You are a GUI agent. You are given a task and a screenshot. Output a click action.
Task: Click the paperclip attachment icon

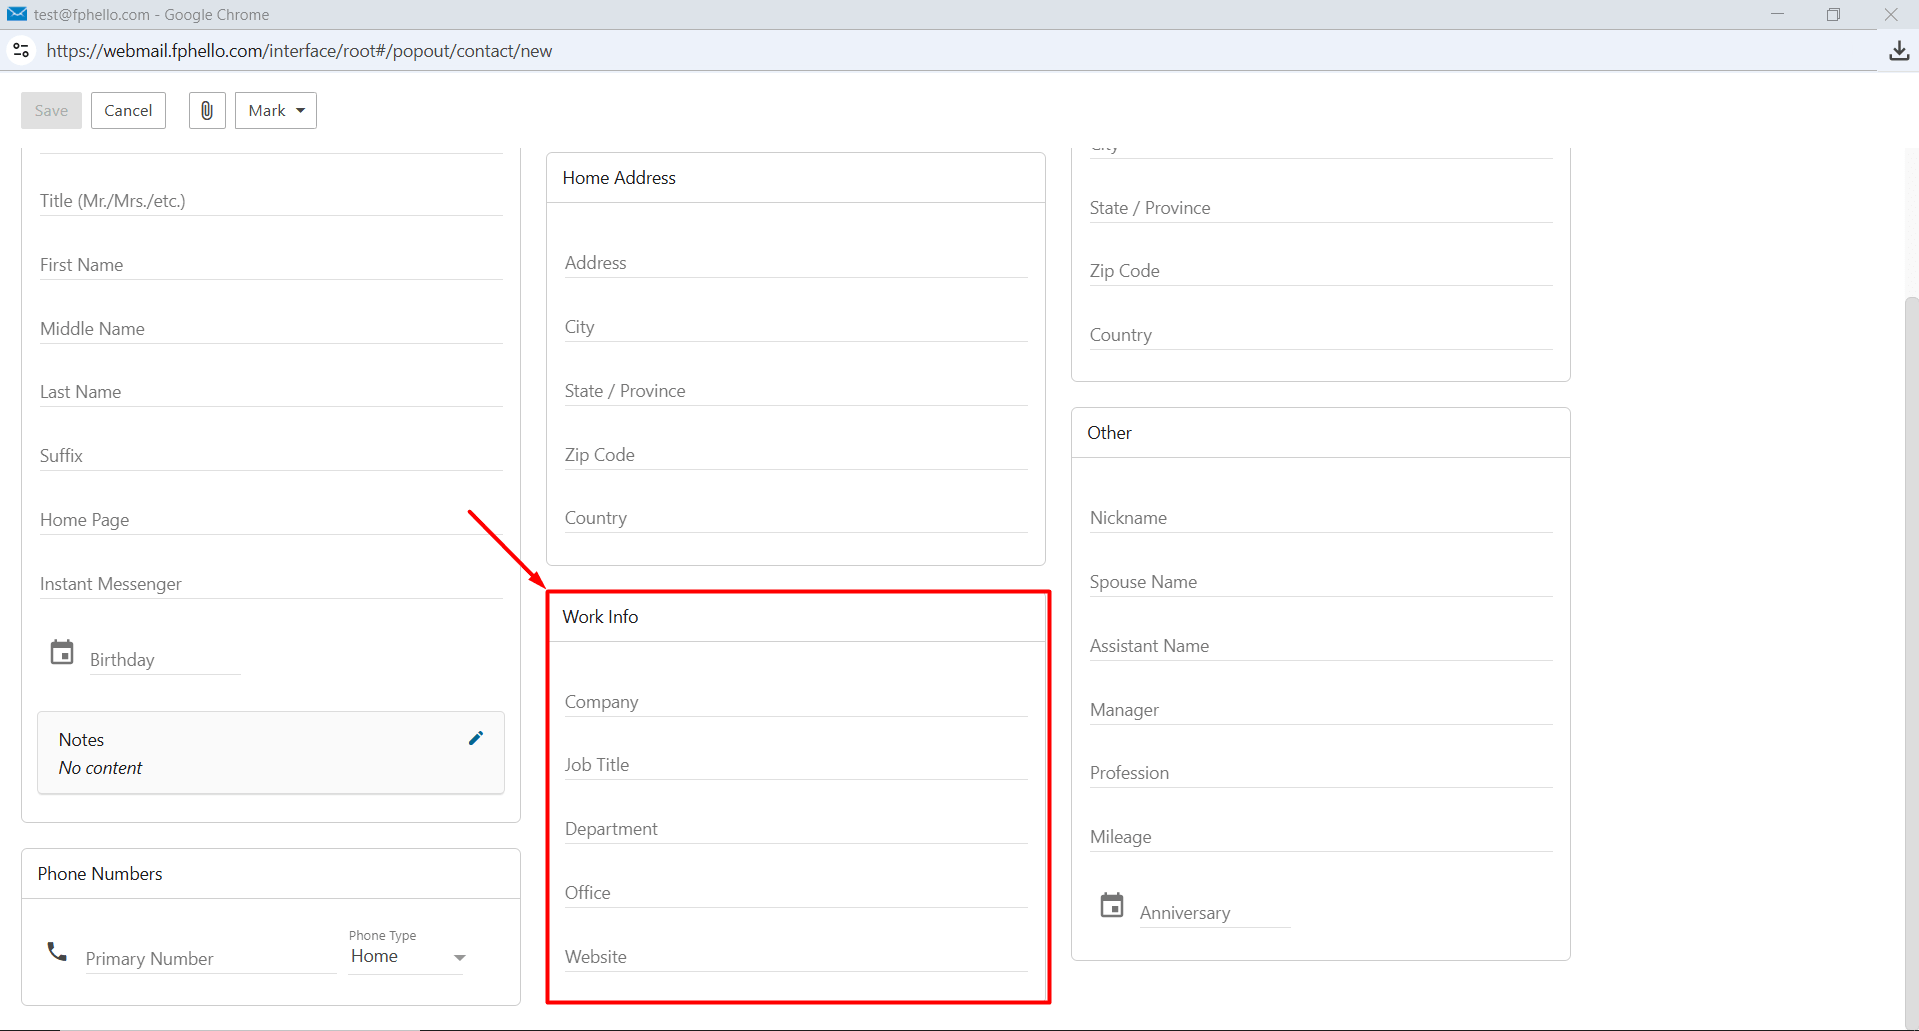207,111
